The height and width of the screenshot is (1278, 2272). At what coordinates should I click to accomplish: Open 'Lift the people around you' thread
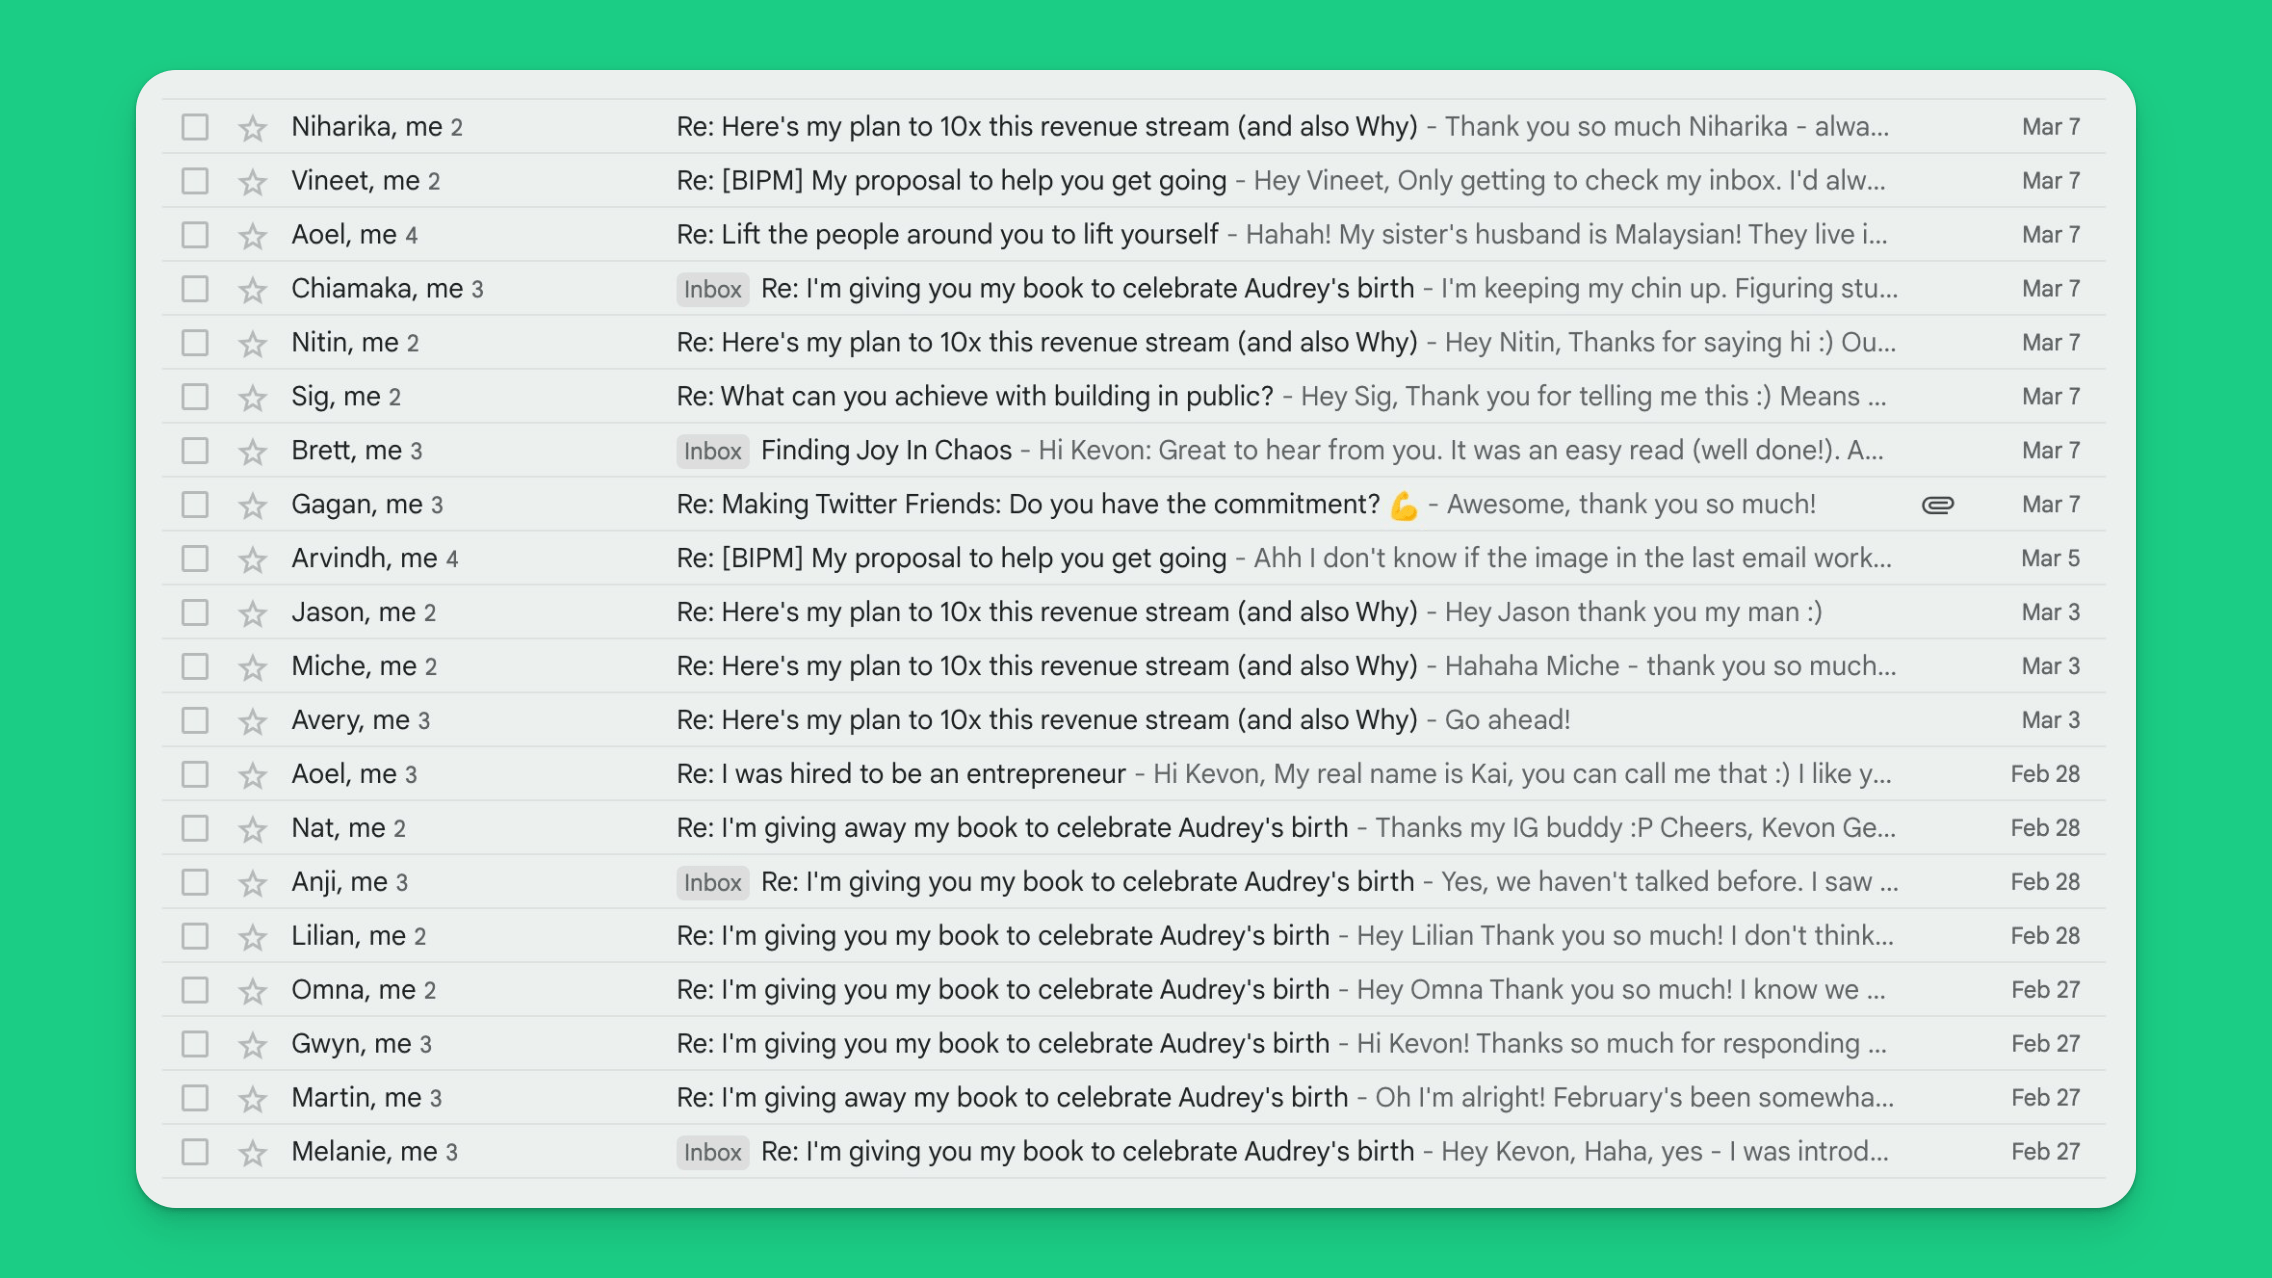pyautogui.click(x=946, y=235)
